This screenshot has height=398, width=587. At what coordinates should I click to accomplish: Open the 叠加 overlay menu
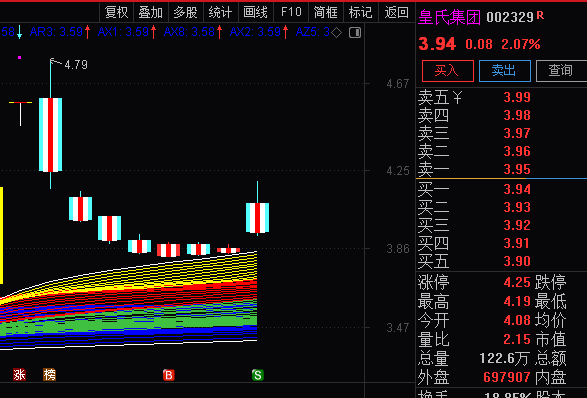click(150, 12)
